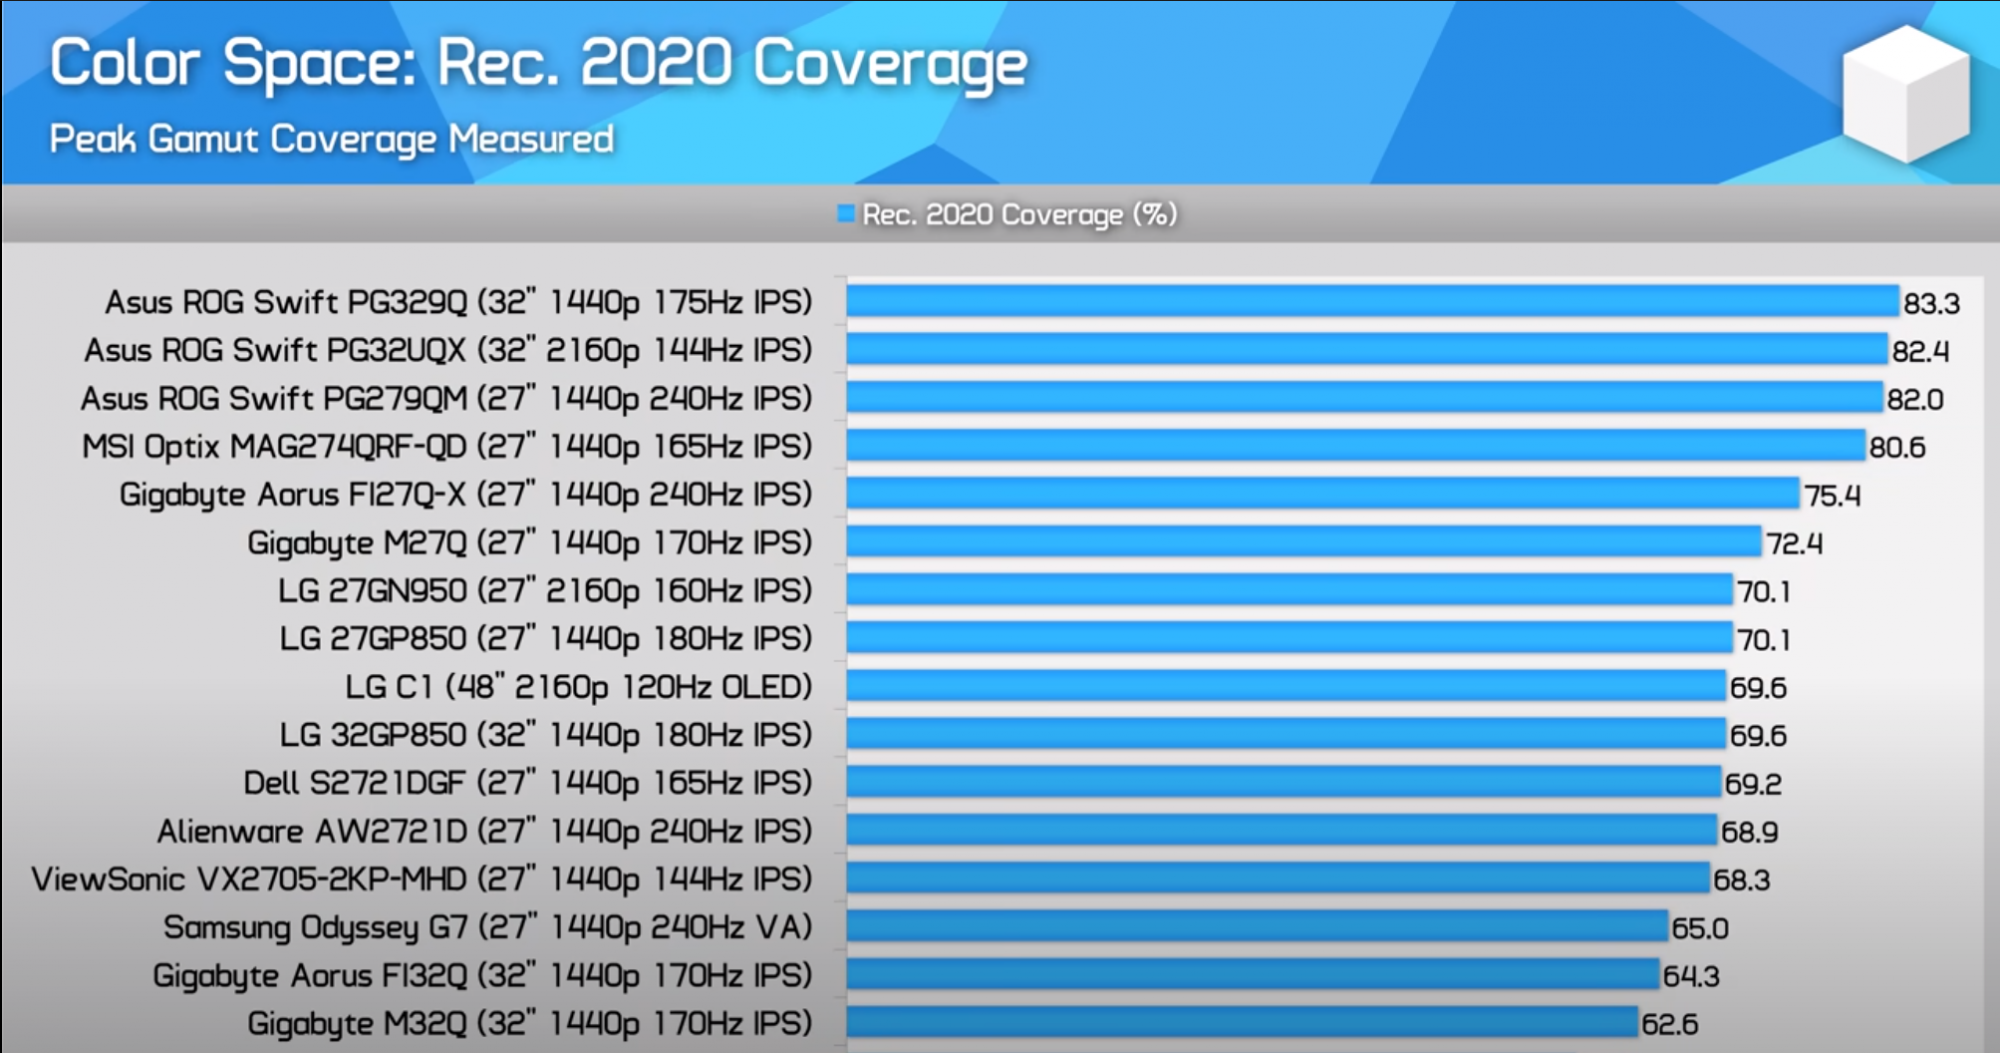Click the 69.6 value for LG C1
This screenshot has width=2000, height=1053.
point(1758,687)
